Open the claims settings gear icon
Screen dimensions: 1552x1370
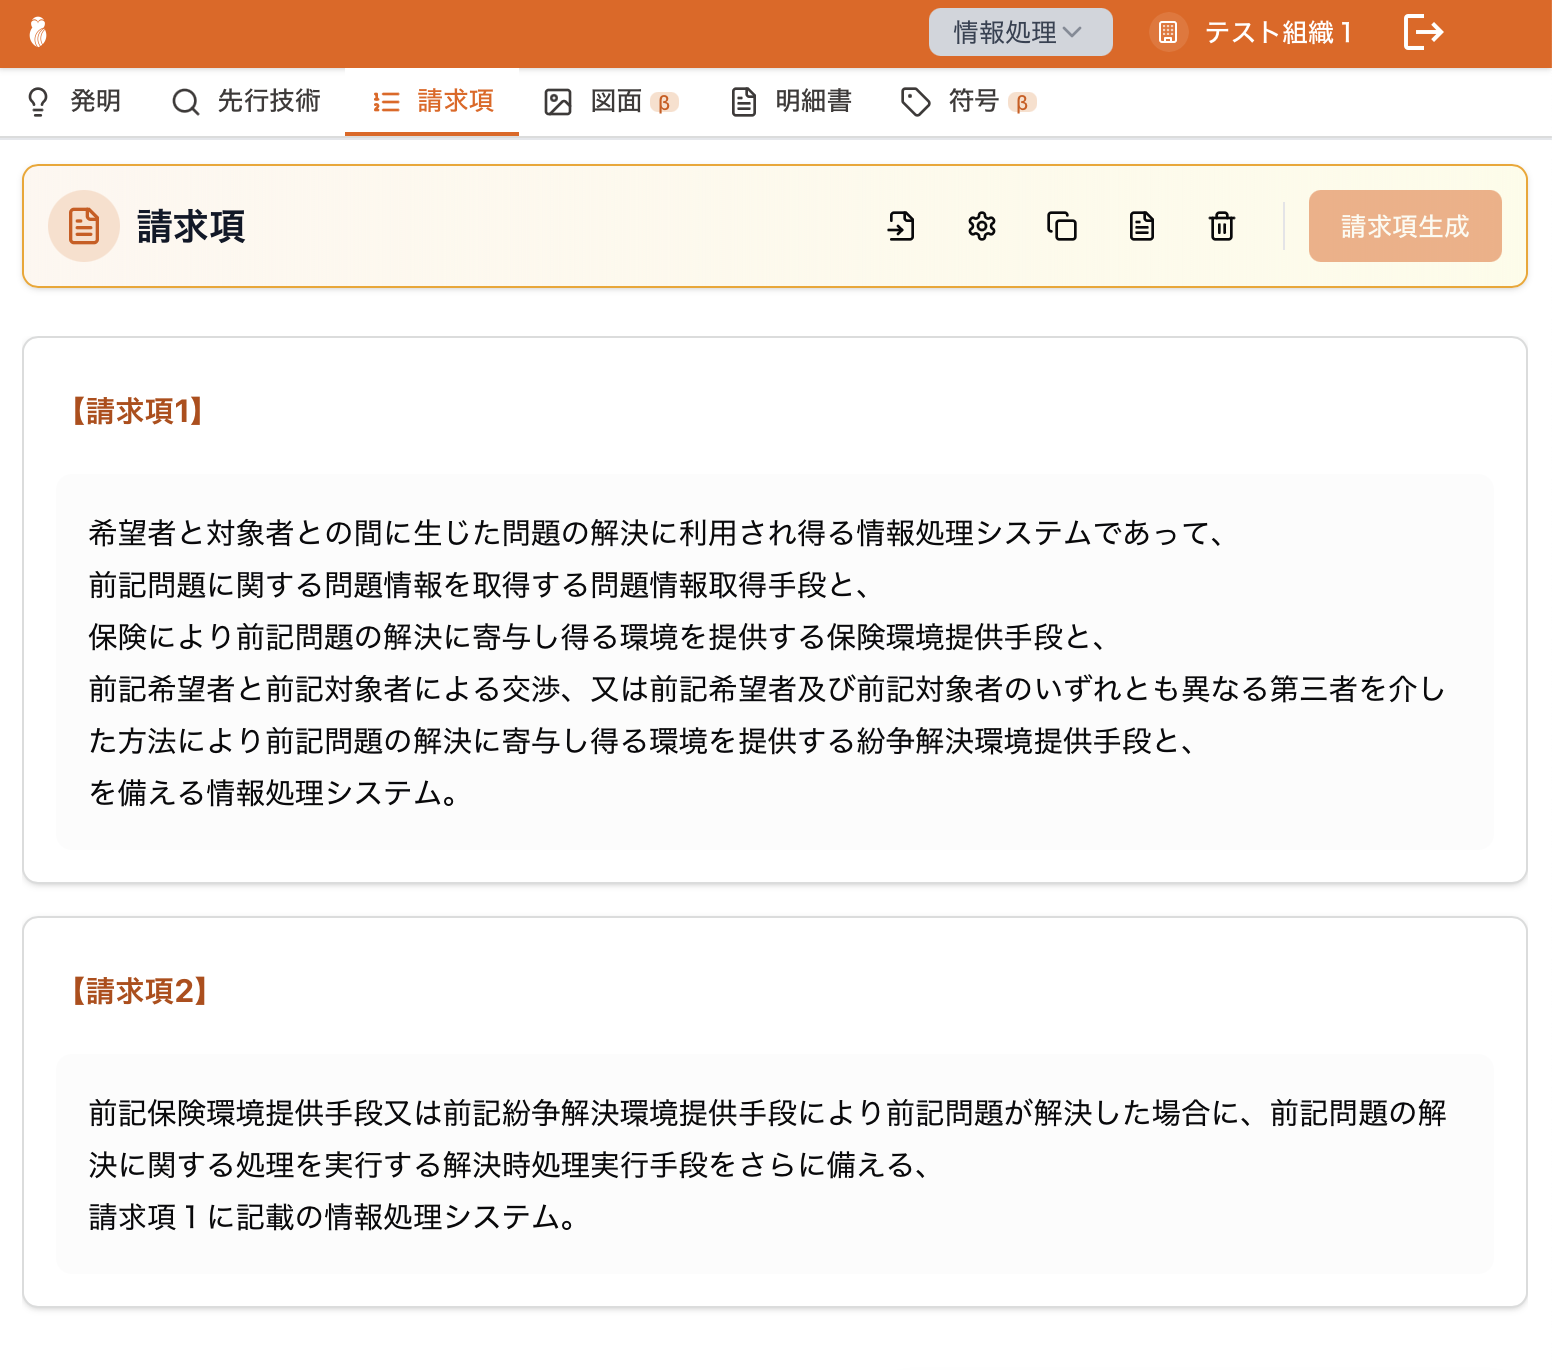pyautogui.click(x=982, y=226)
